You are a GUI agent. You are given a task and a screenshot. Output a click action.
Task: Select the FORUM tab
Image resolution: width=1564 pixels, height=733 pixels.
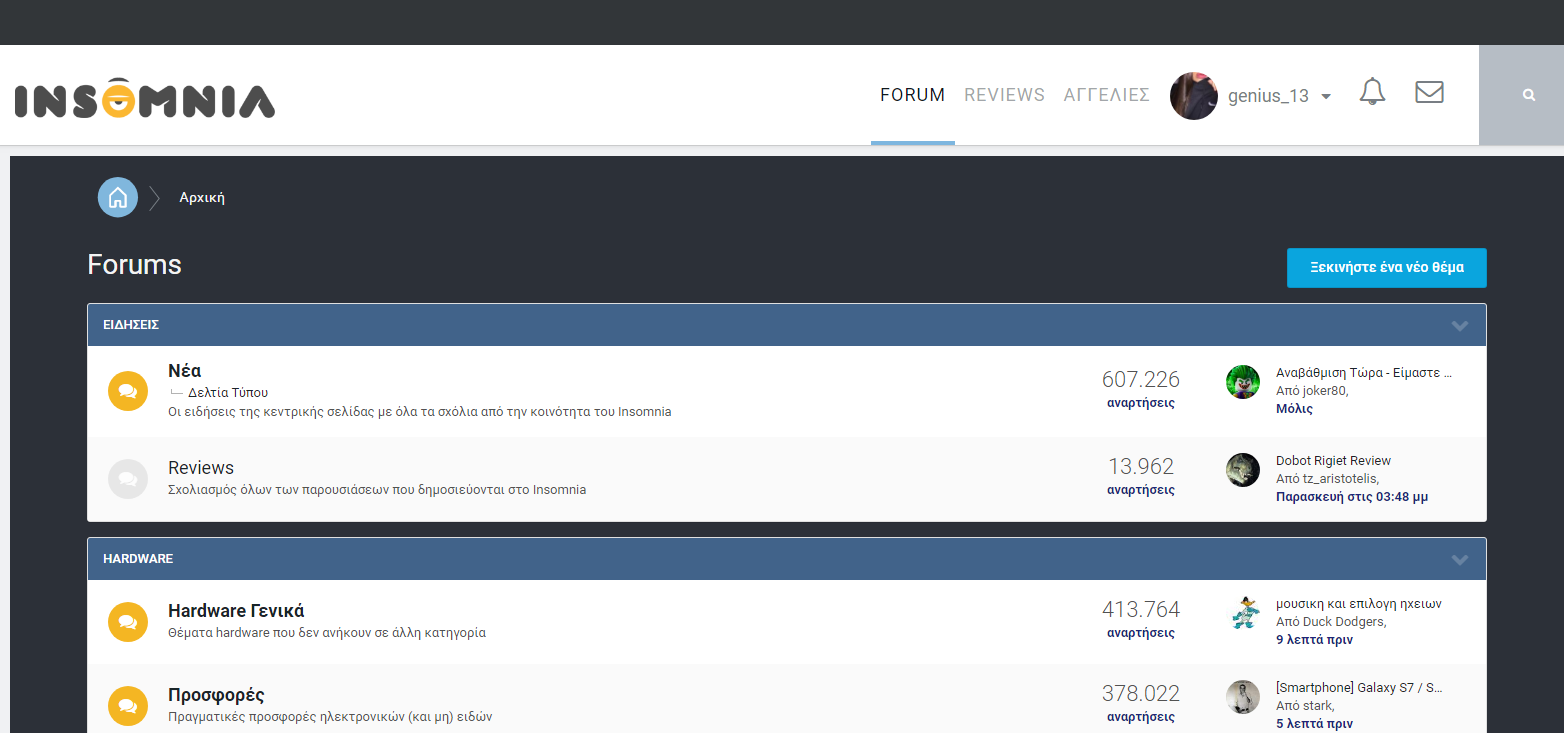point(912,95)
